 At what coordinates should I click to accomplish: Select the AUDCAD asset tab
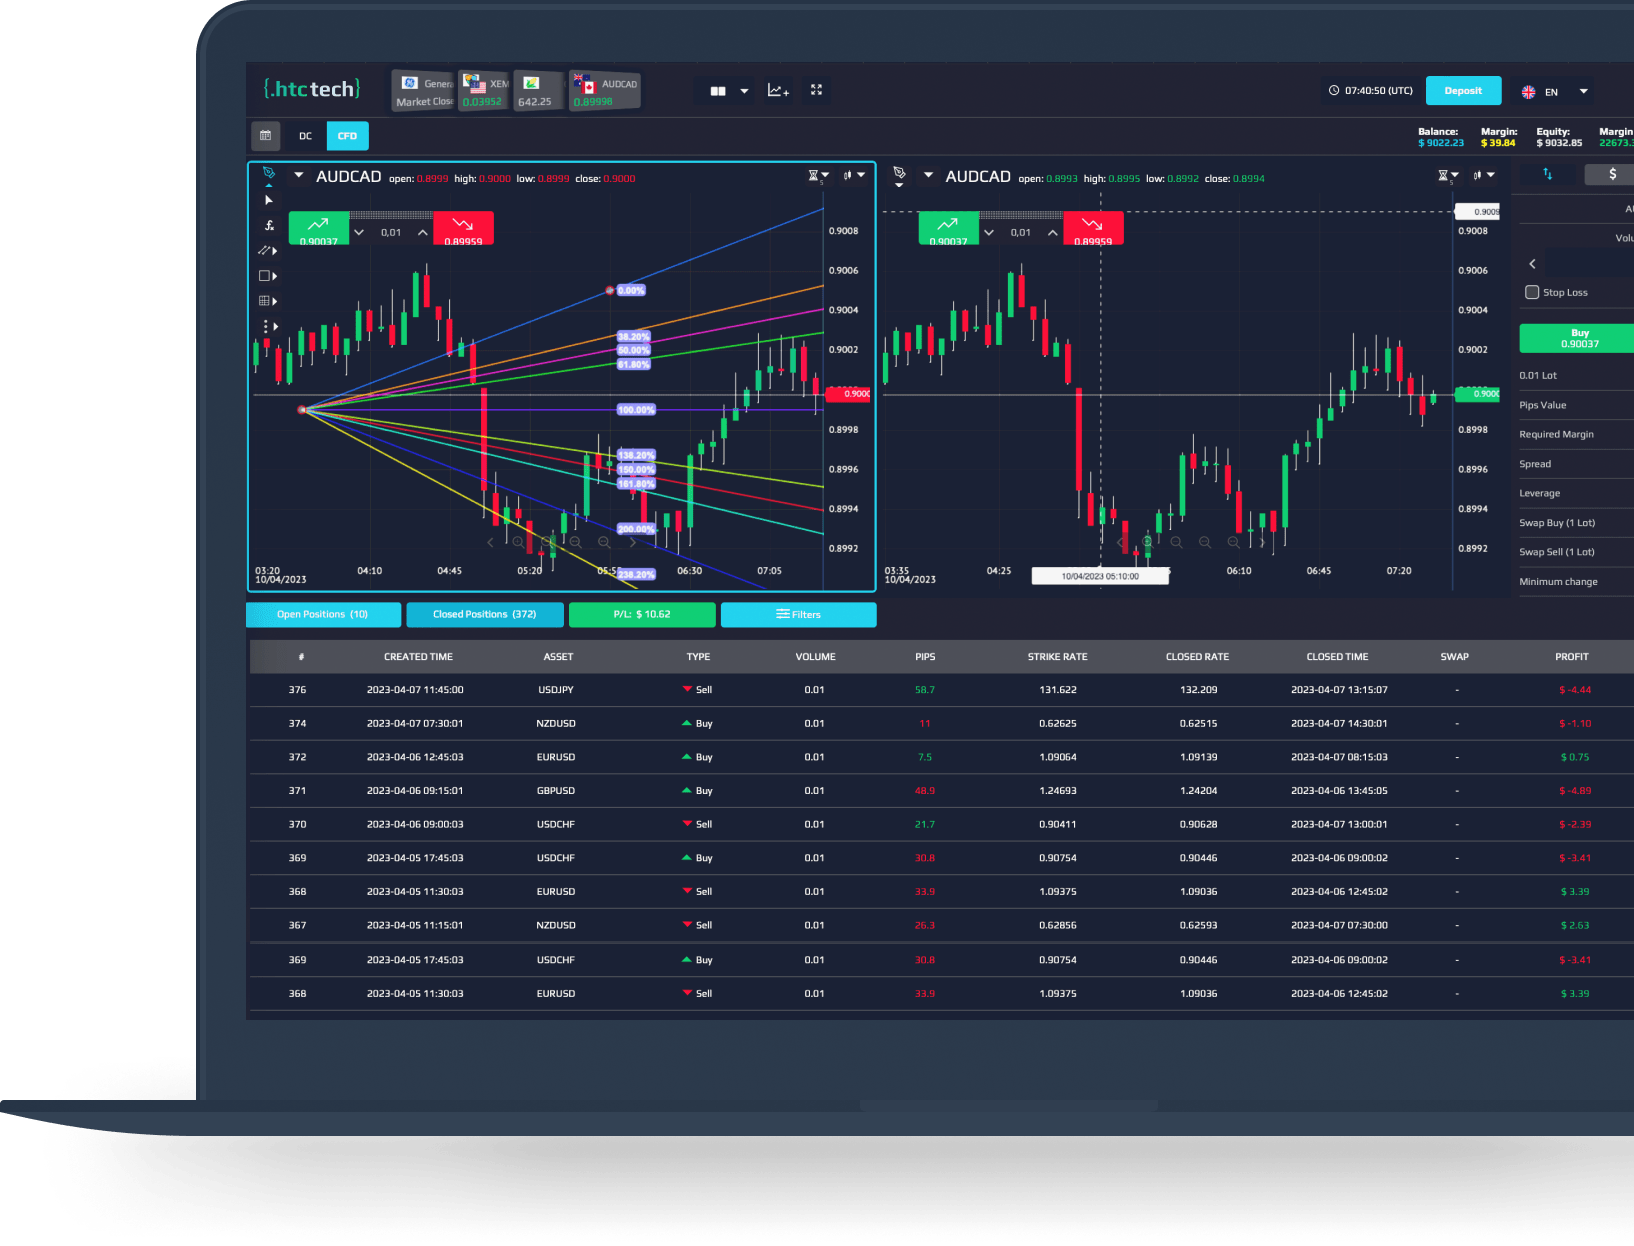tap(605, 90)
